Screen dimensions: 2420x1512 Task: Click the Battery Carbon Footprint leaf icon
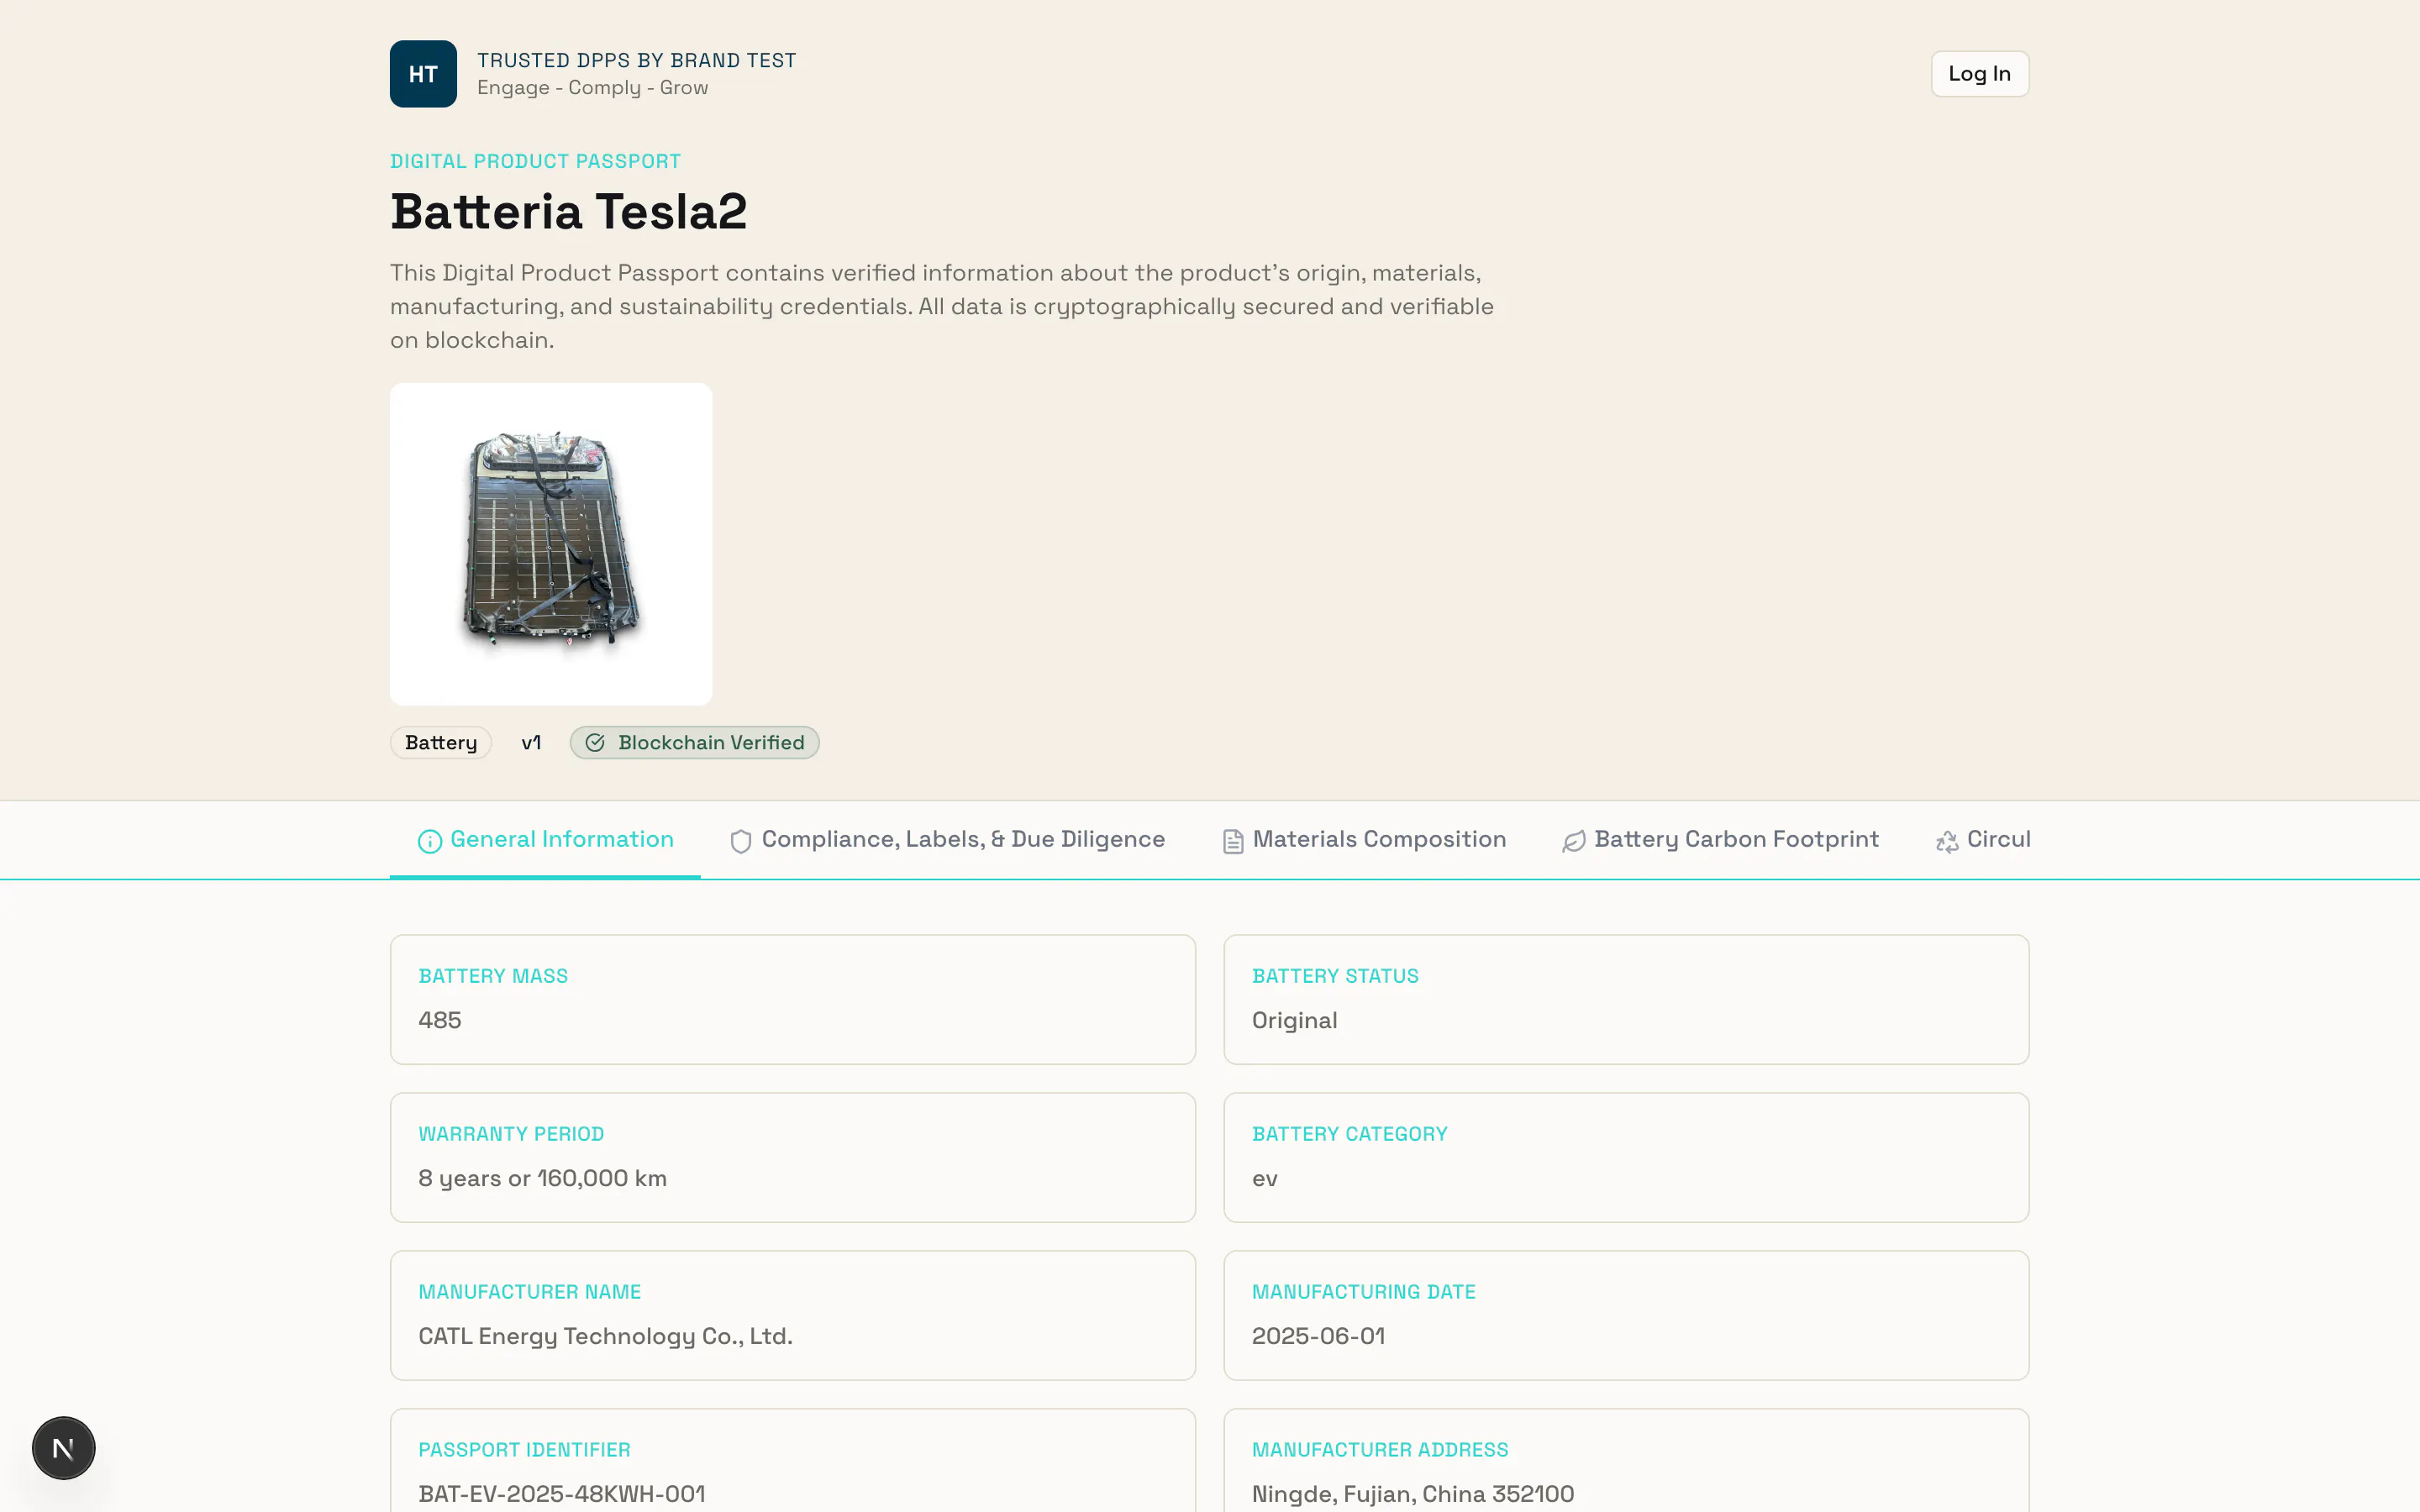(1574, 841)
